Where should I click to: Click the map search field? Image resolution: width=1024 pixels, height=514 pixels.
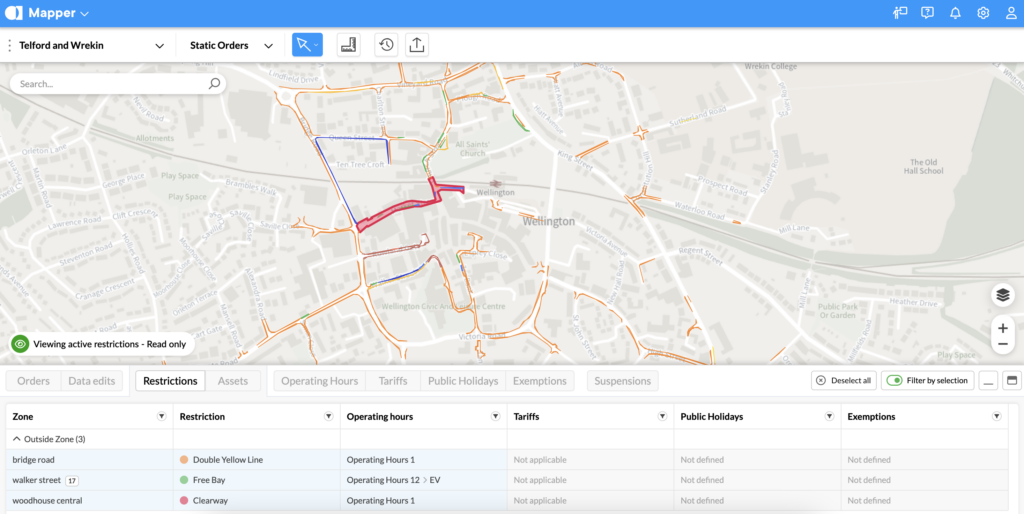click(110, 84)
